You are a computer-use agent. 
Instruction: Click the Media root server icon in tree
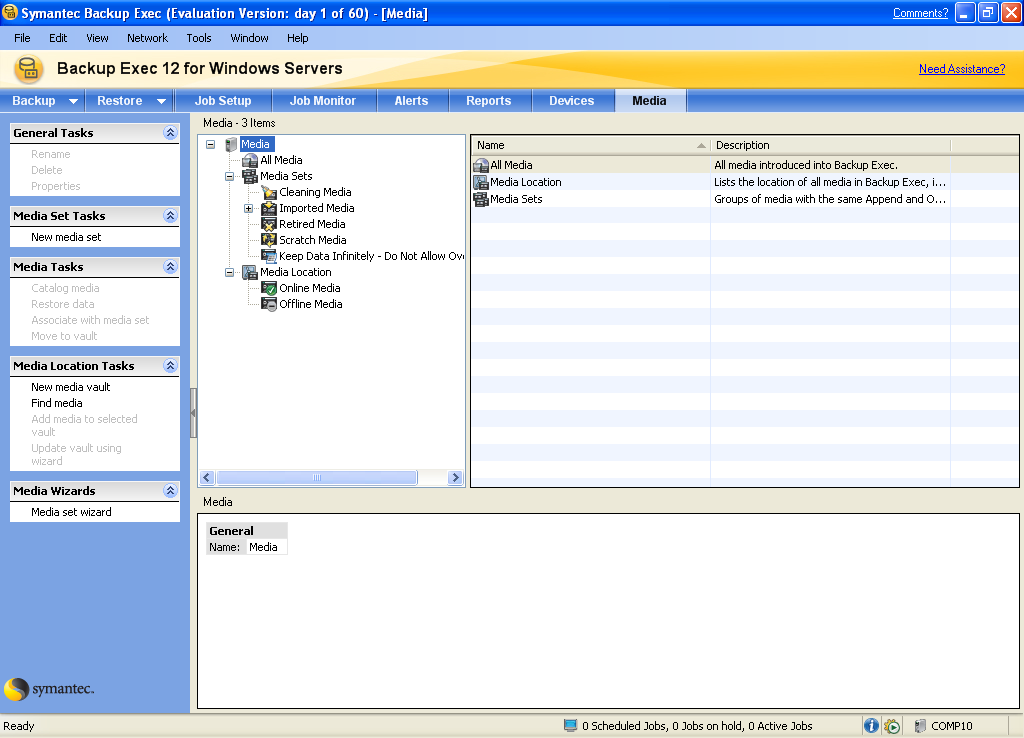click(x=231, y=144)
